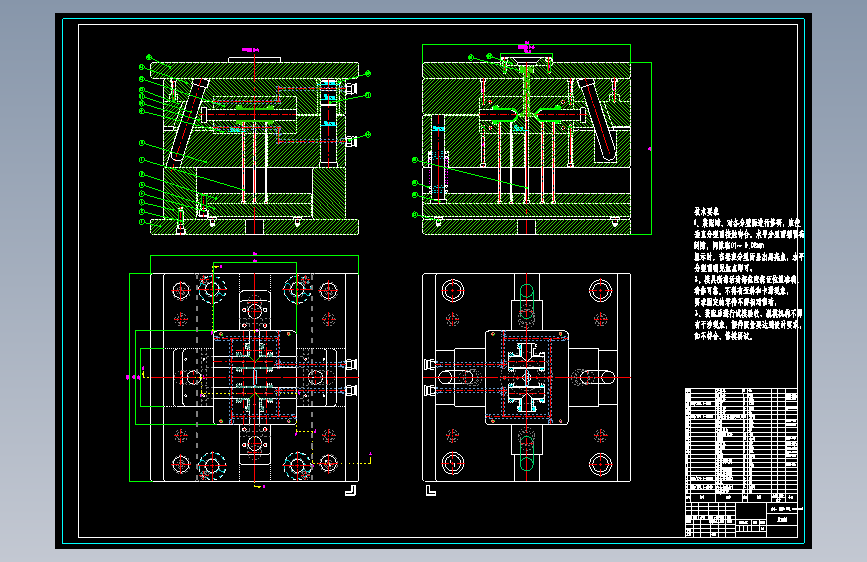
Task: Click the corner bracket mark below the bottom-right plan view
Action: (x=431, y=491)
